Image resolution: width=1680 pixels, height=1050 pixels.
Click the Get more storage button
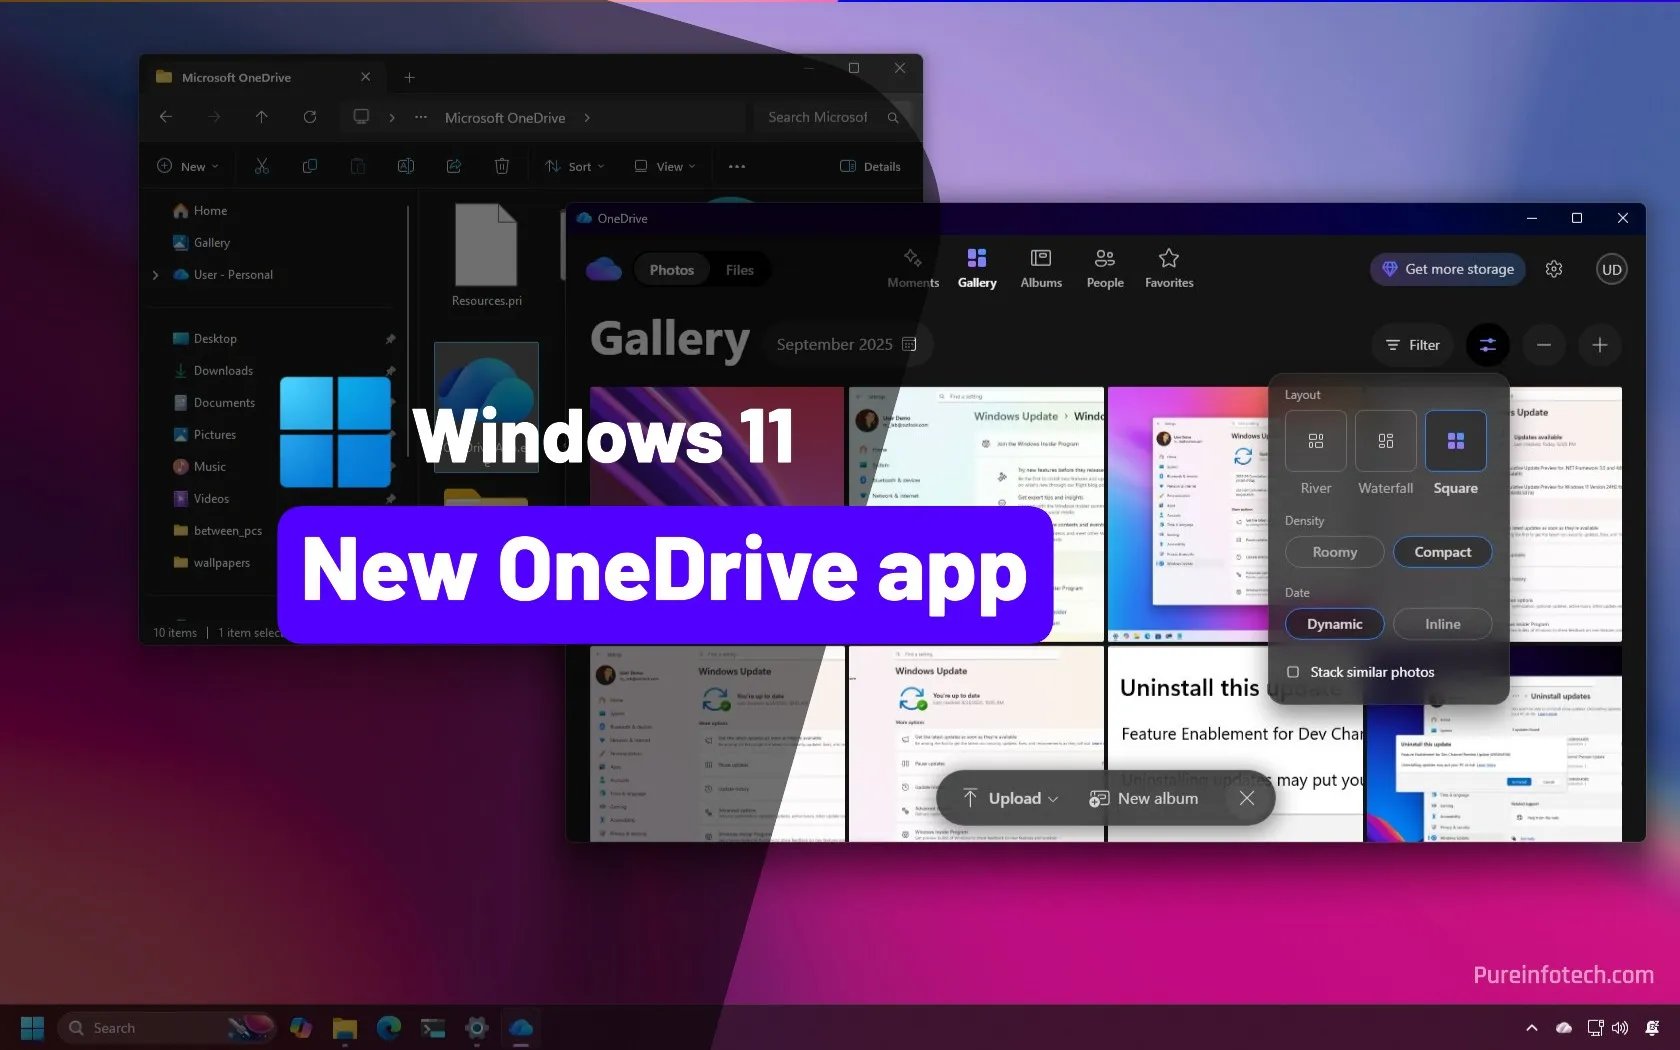coord(1446,268)
